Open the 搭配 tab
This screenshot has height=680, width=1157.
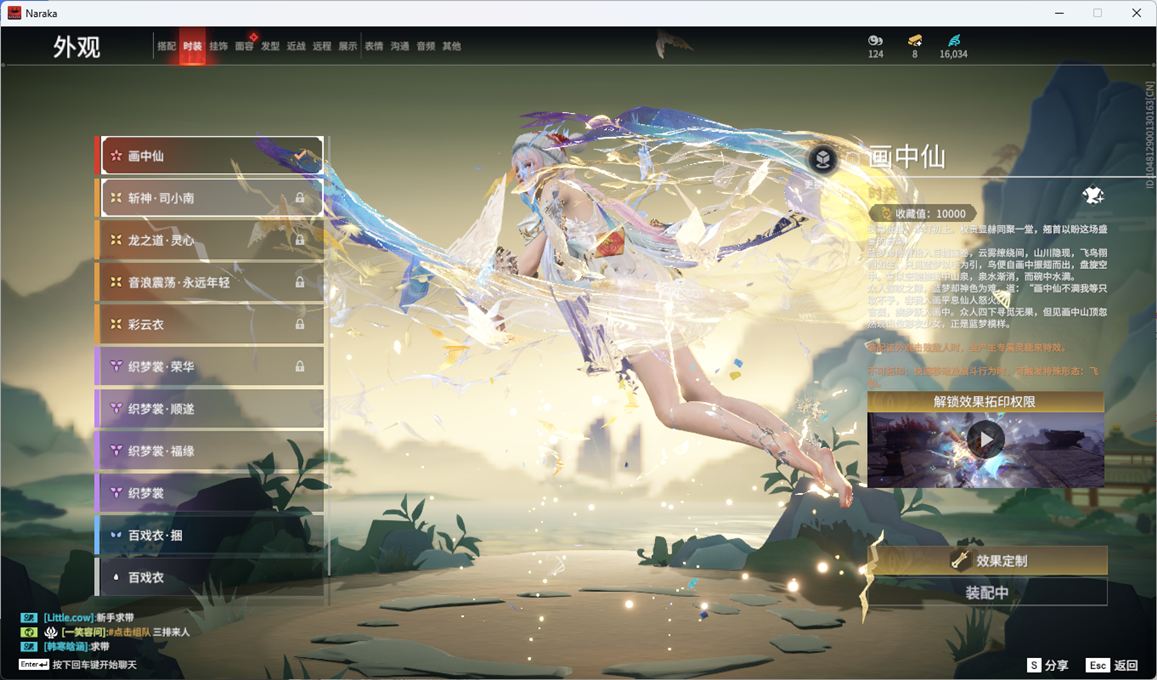[166, 46]
